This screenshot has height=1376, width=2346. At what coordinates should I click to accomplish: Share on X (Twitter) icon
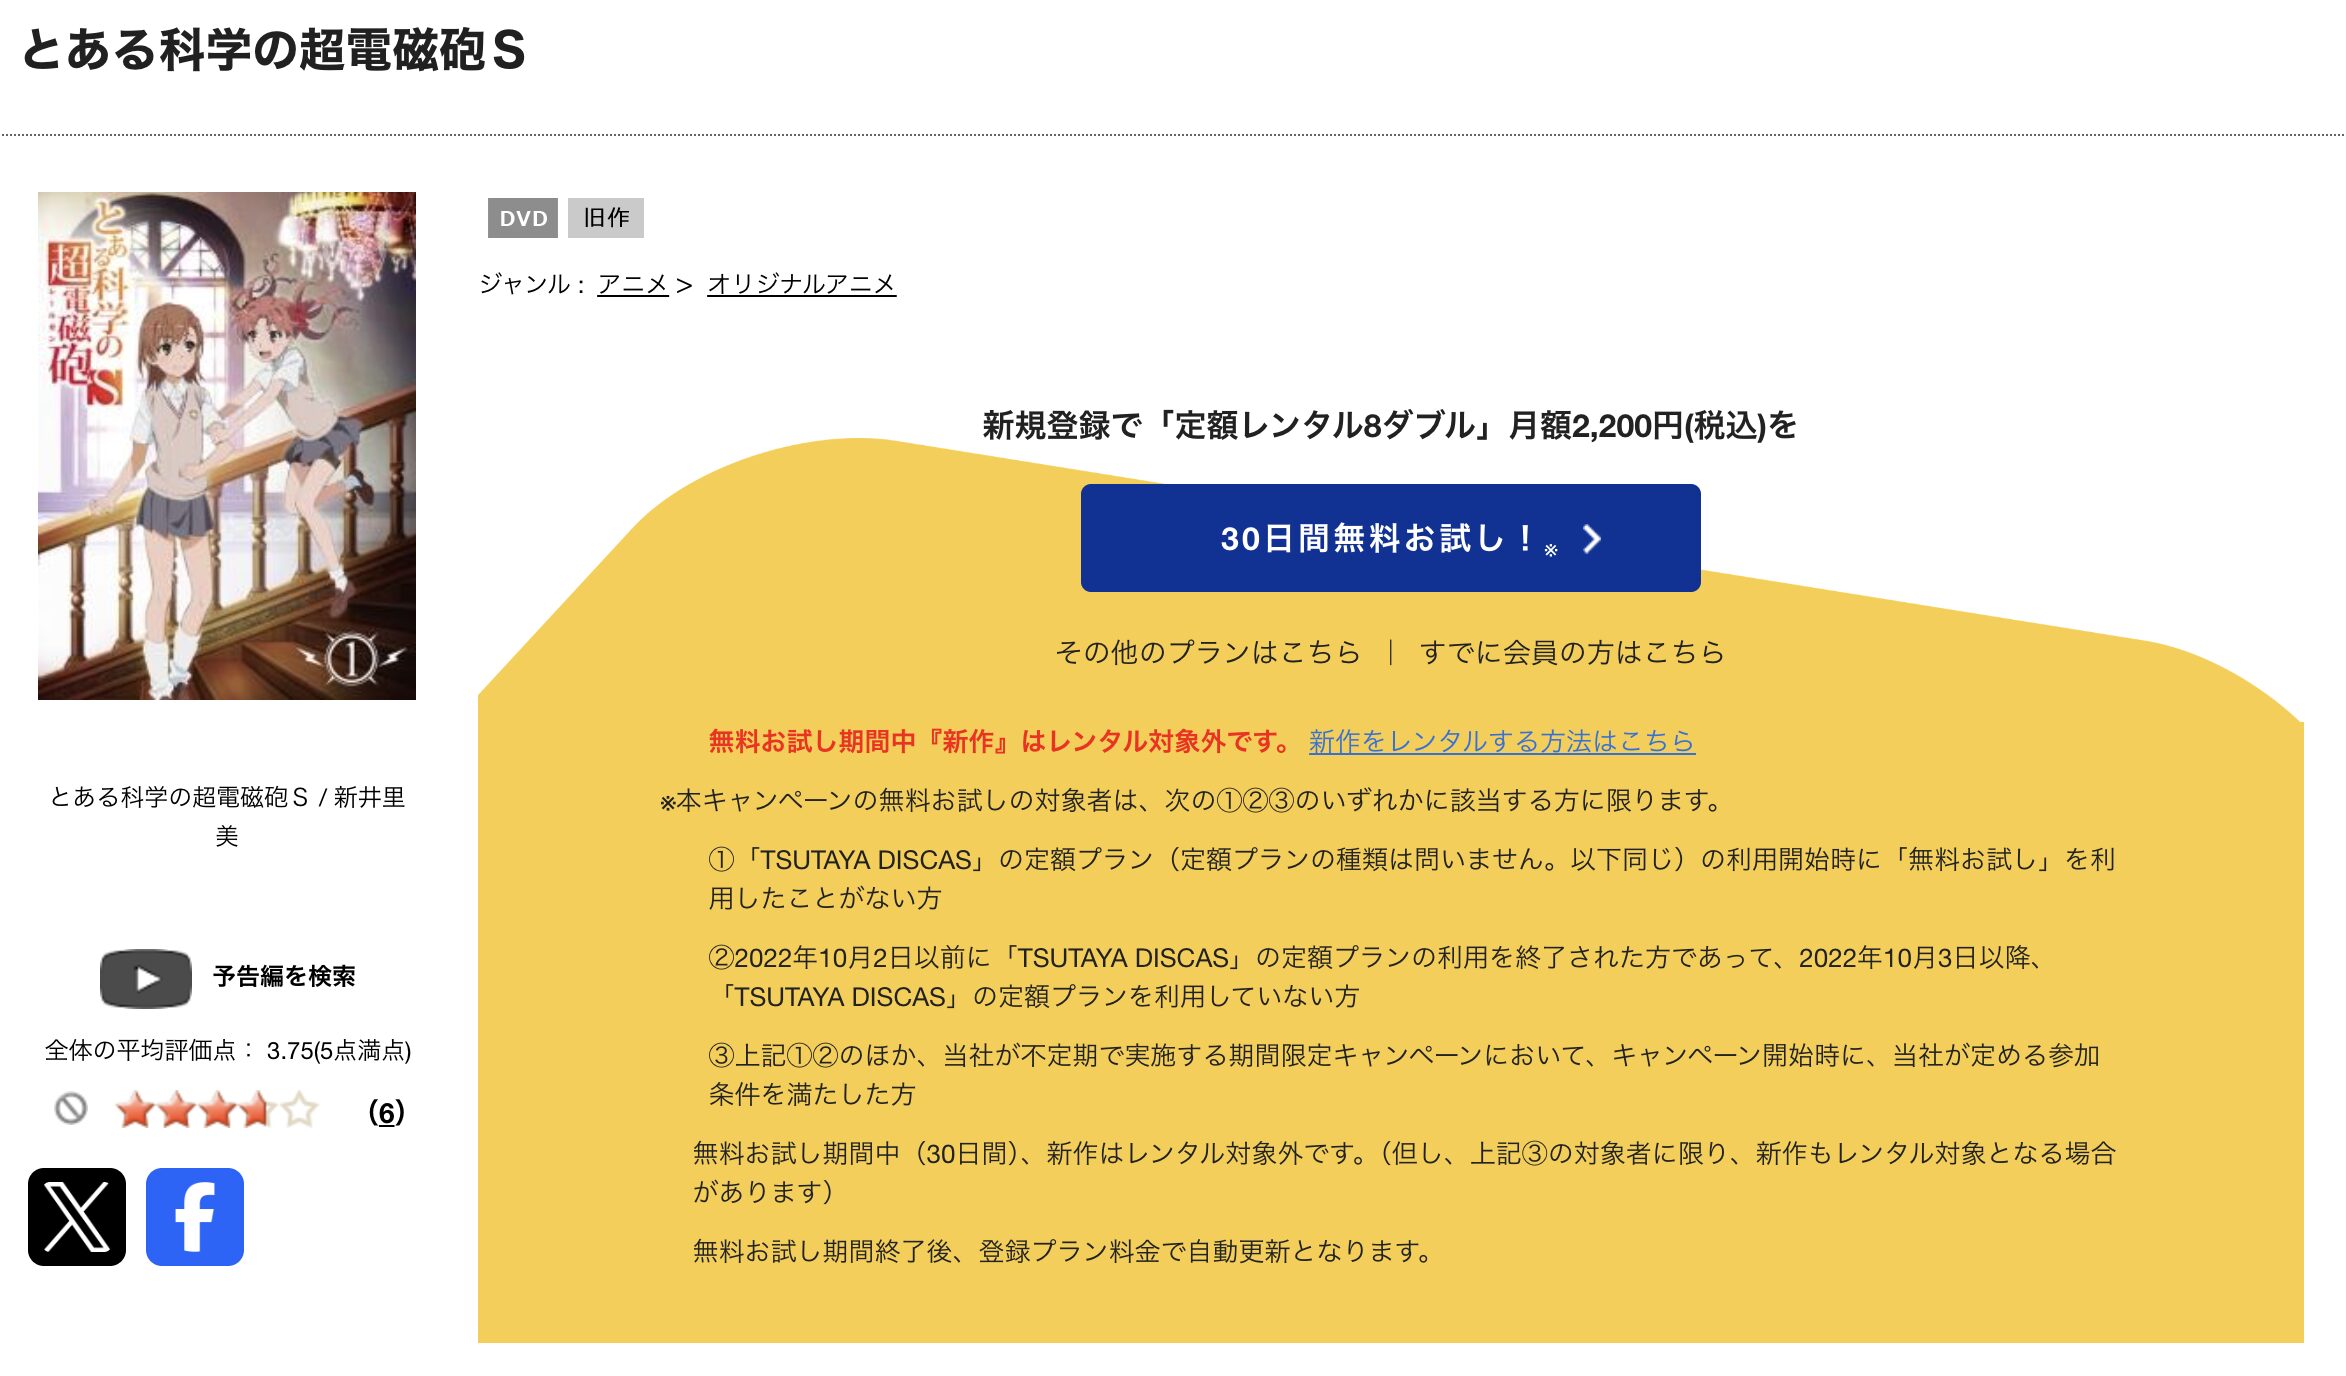coord(77,1217)
